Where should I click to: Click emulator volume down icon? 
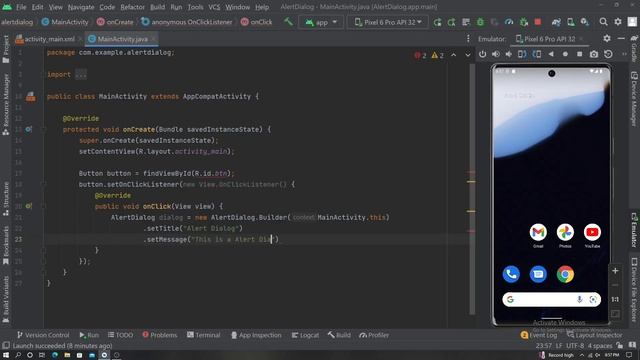pos(509,54)
